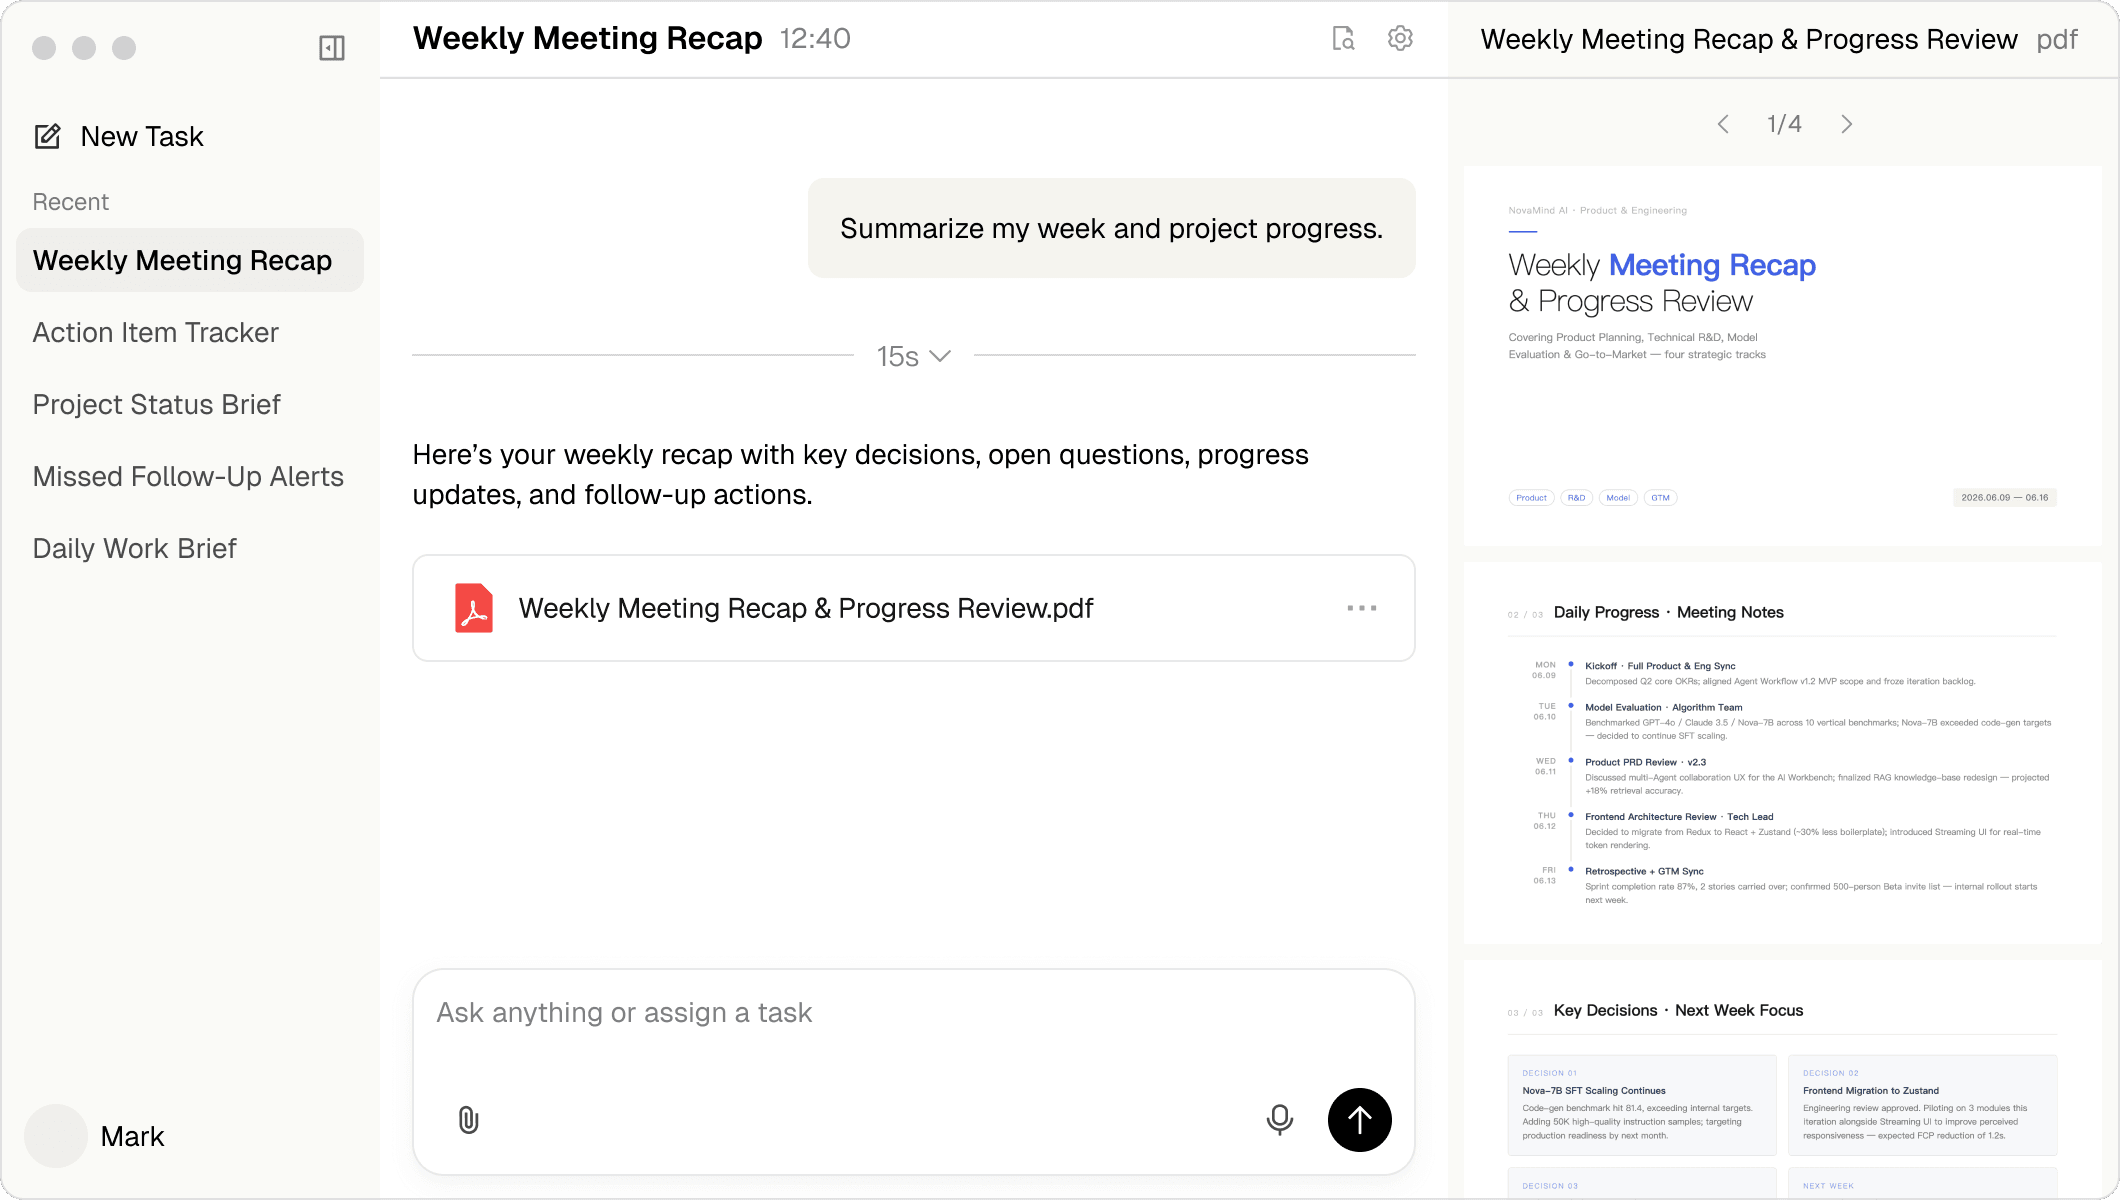Click the user name Mark
This screenshot has height=1200, width=2120.
[x=132, y=1136]
